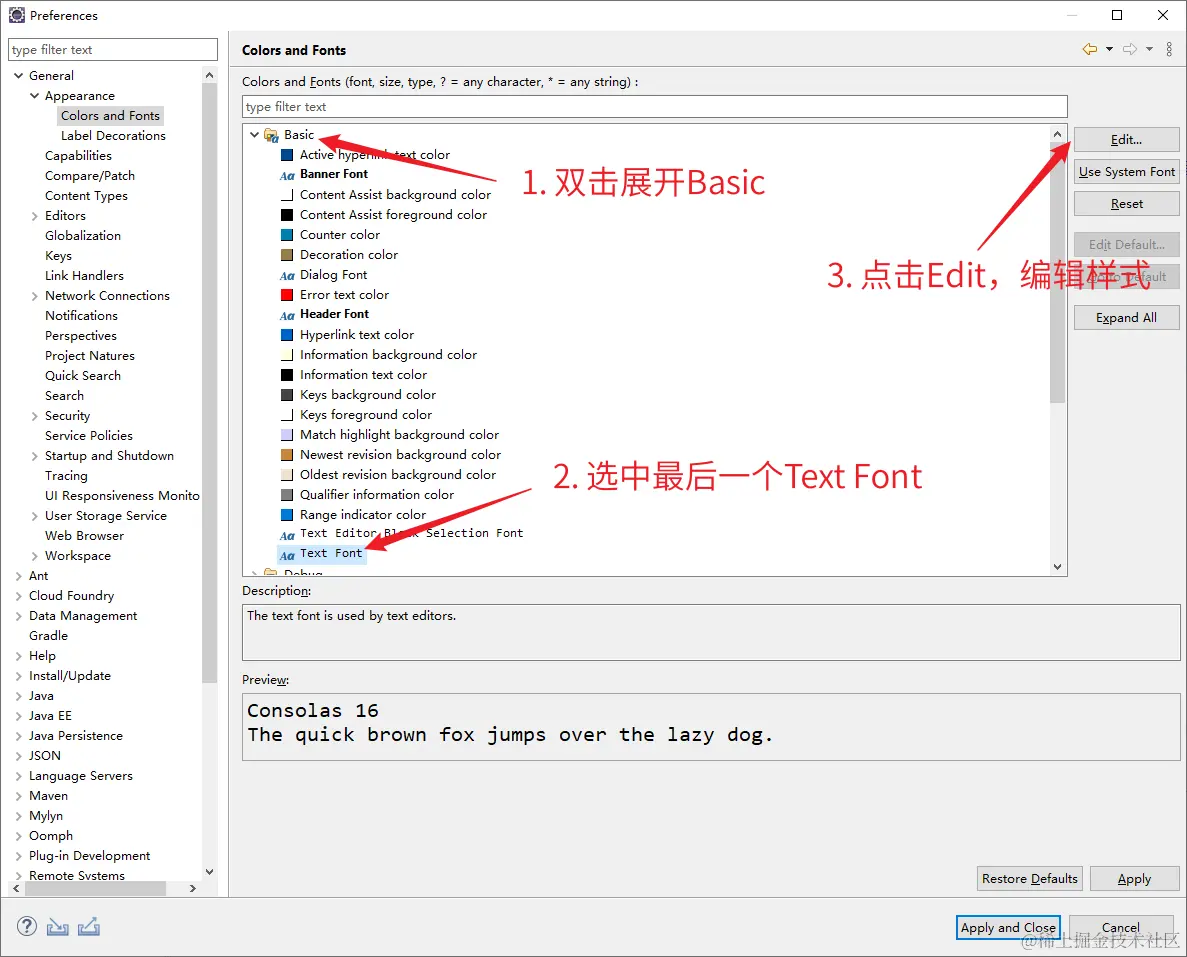This screenshot has height=957, width=1187.
Task: Collapse the Appearance tree node
Action: [34, 95]
